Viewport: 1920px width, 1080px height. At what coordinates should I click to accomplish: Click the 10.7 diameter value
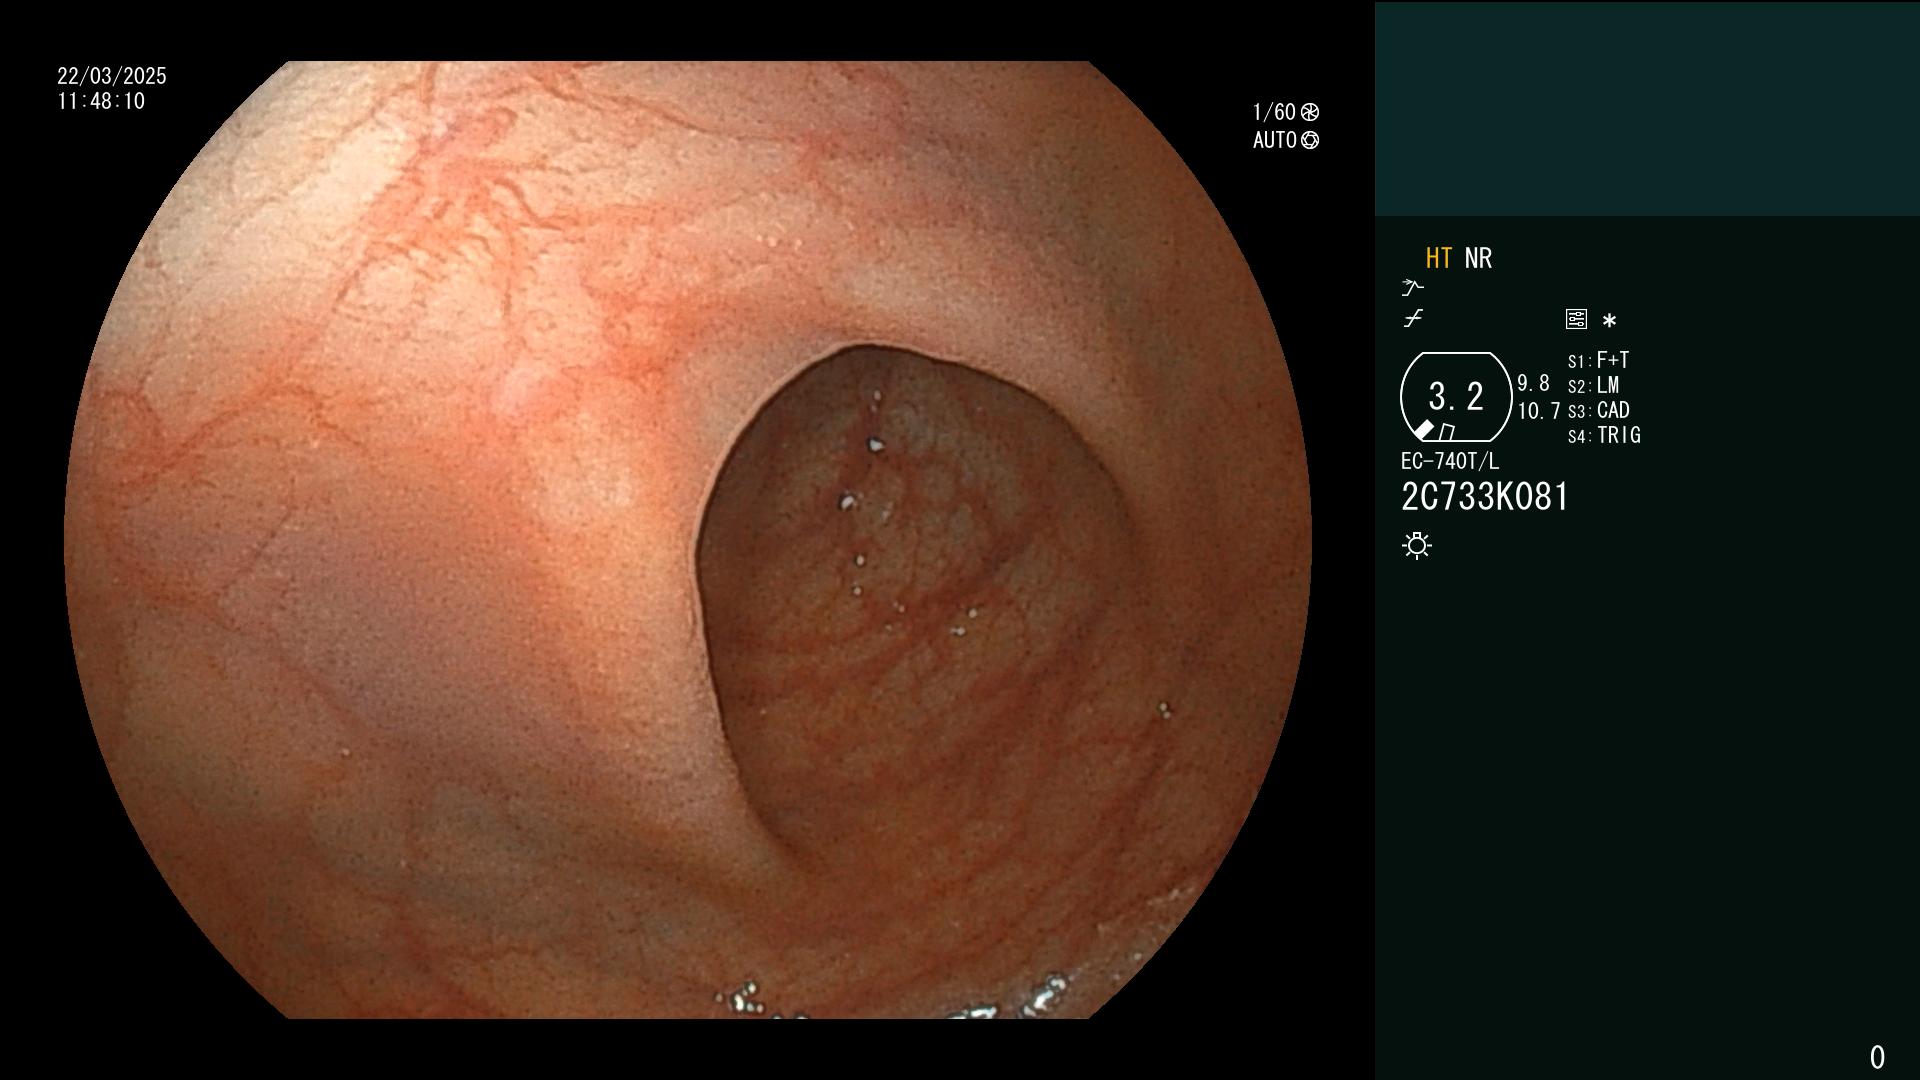1538,411
